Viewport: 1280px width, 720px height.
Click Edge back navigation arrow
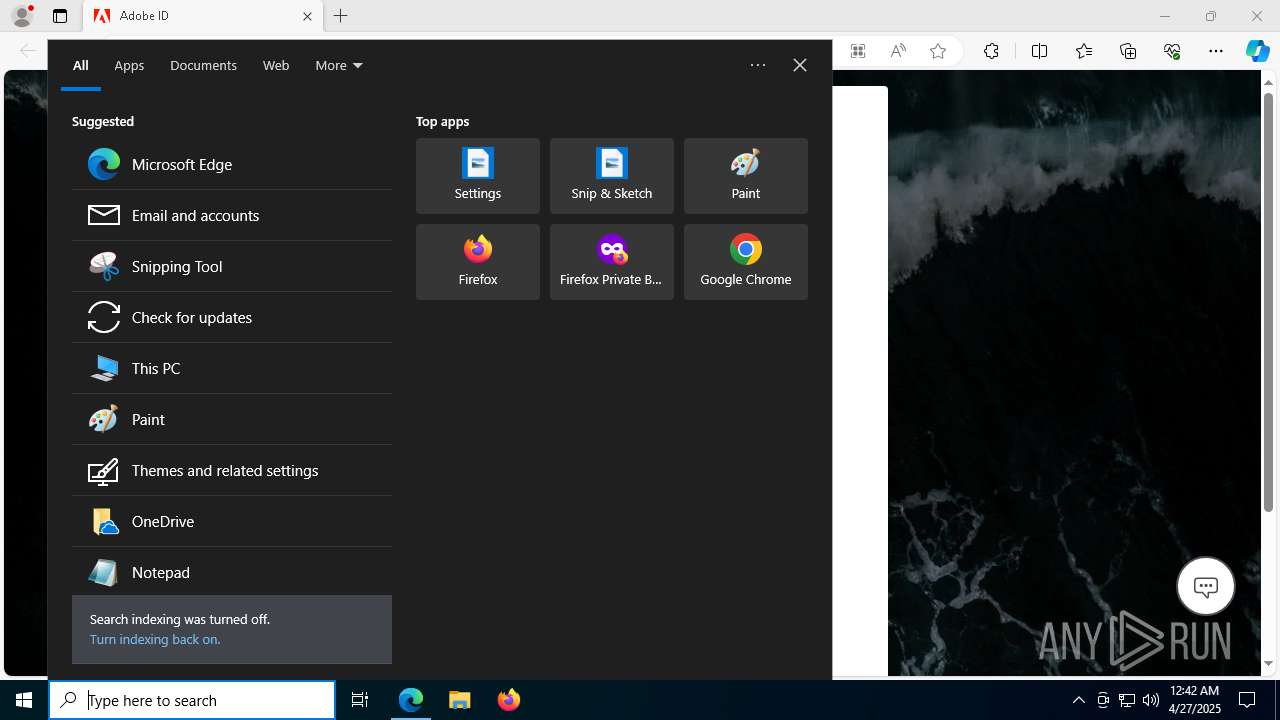[28, 51]
